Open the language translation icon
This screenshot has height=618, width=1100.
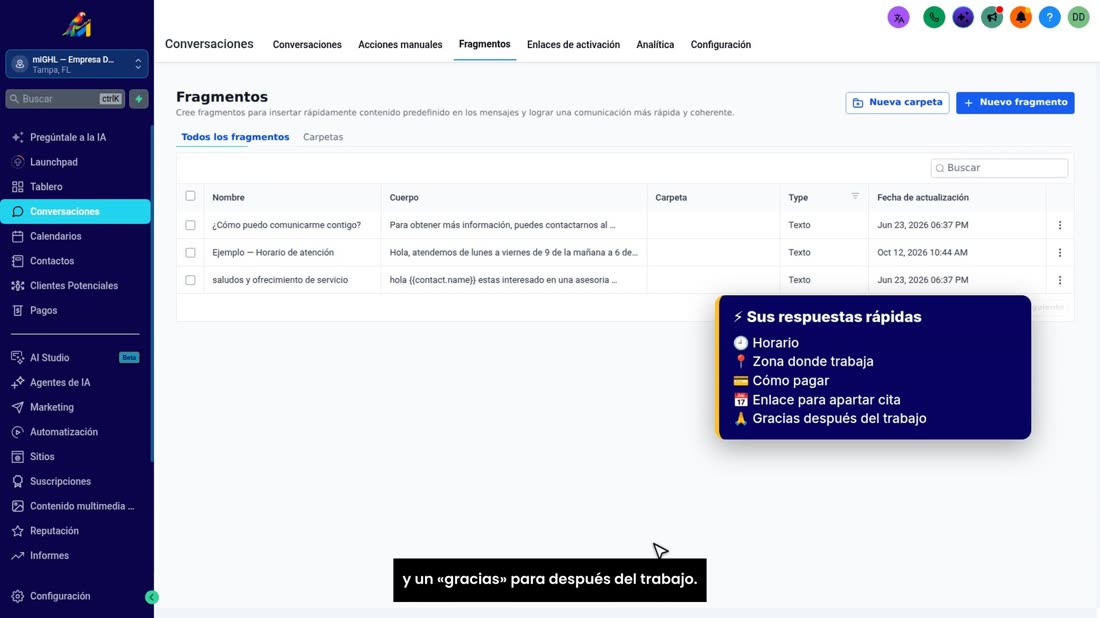point(899,18)
